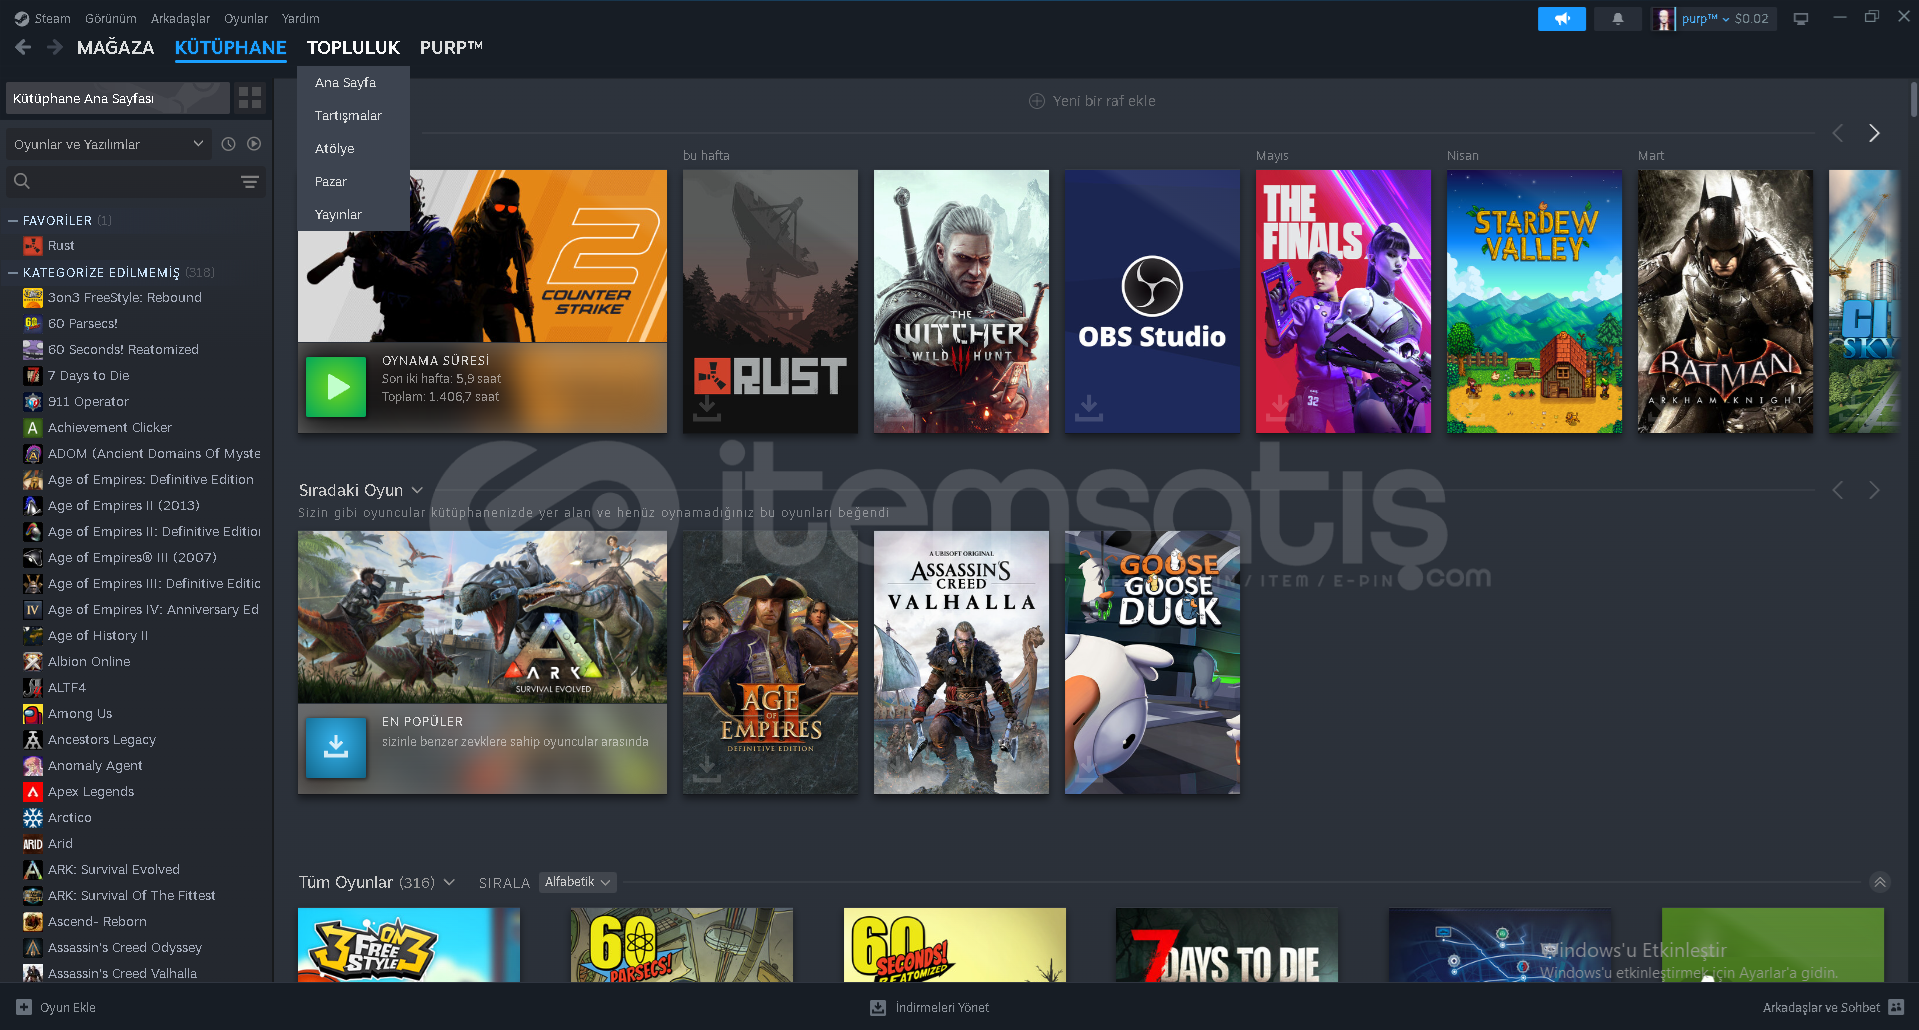Click the blue download button for ARK
The image size is (1919, 1030).
pos(336,747)
